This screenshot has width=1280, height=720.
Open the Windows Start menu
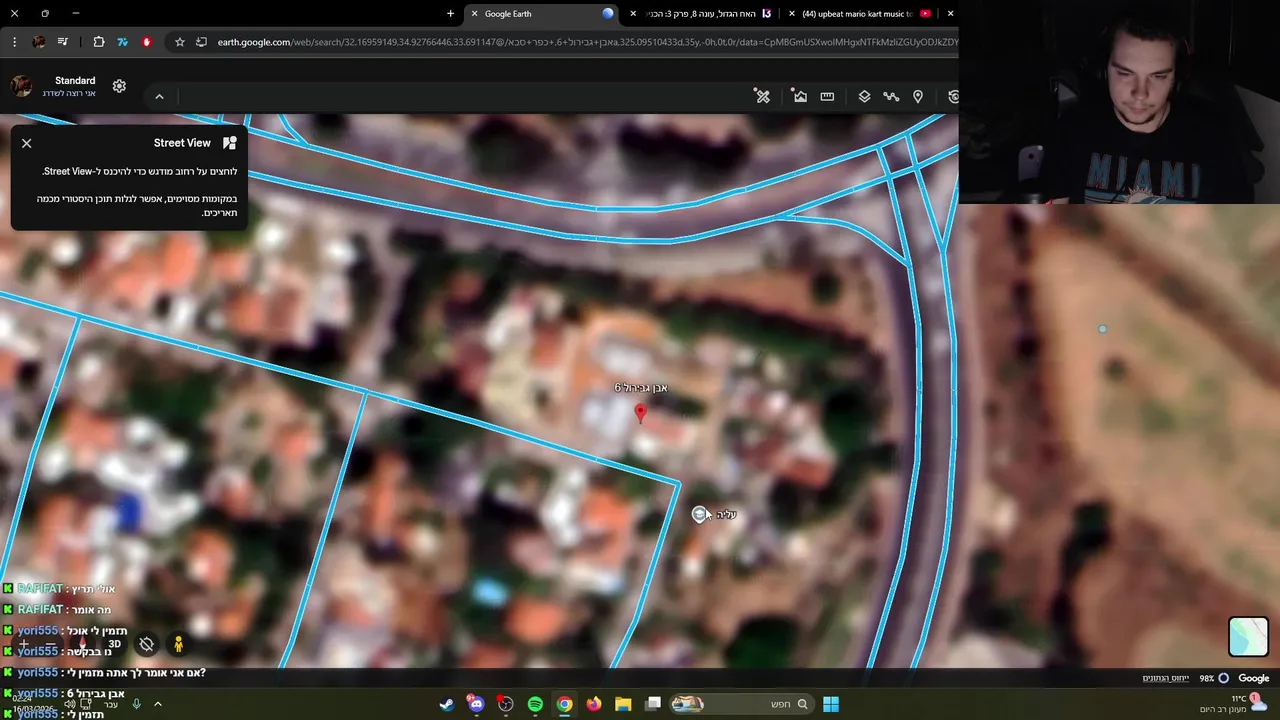831,704
